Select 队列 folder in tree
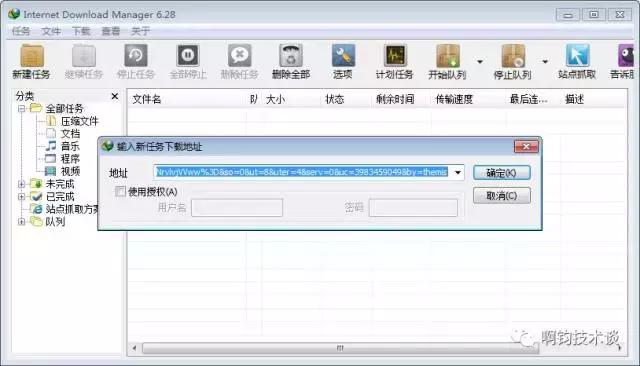 coord(55,222)
